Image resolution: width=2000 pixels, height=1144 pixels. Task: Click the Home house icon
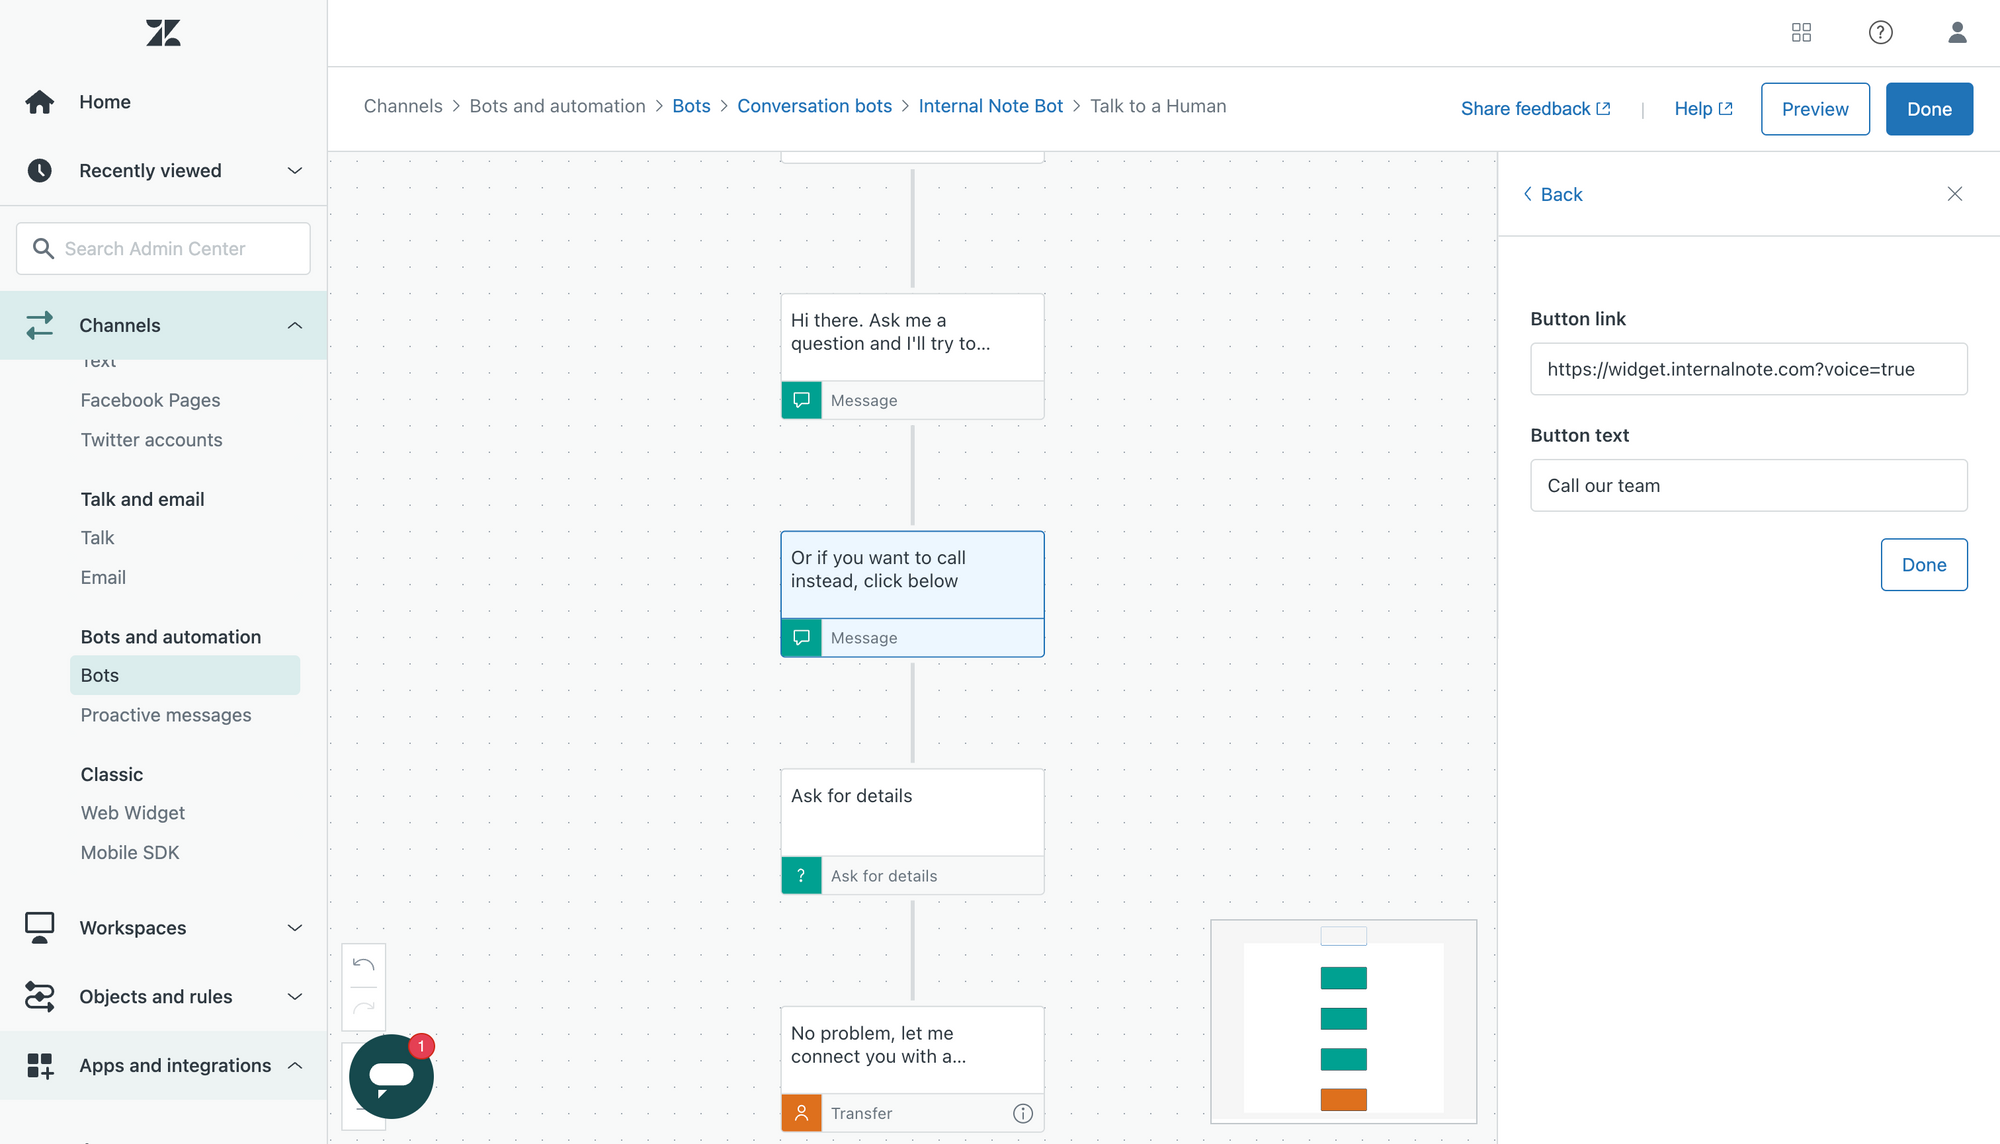(x=40, y=102)
